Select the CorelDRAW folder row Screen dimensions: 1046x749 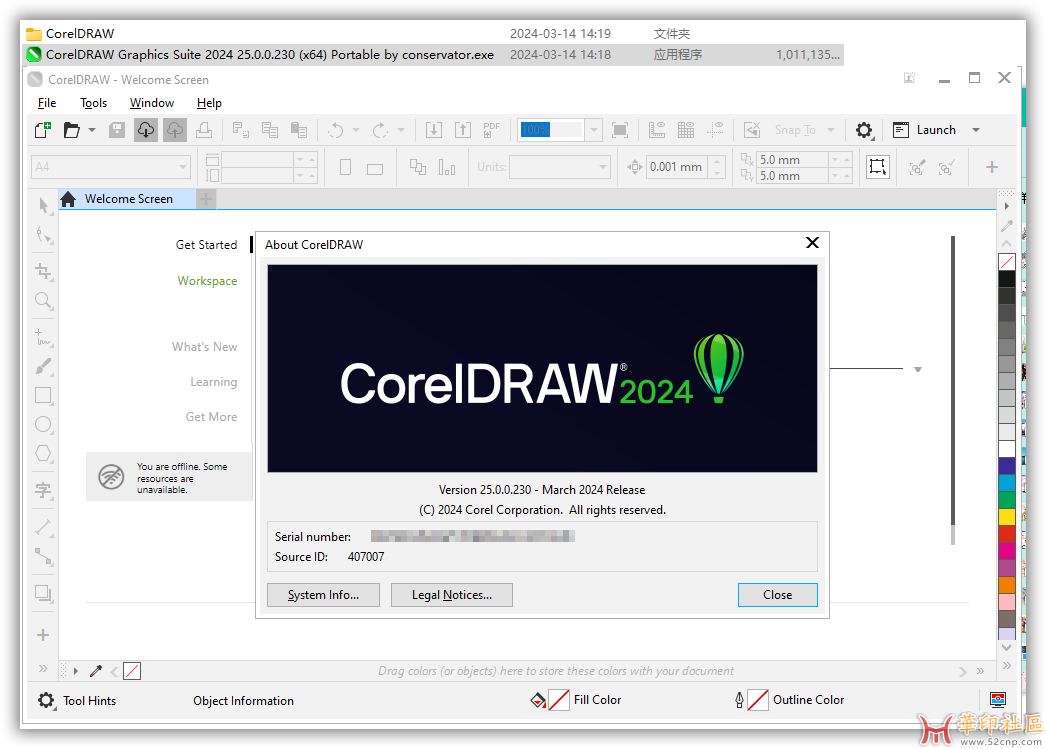(x=434, y=33)
